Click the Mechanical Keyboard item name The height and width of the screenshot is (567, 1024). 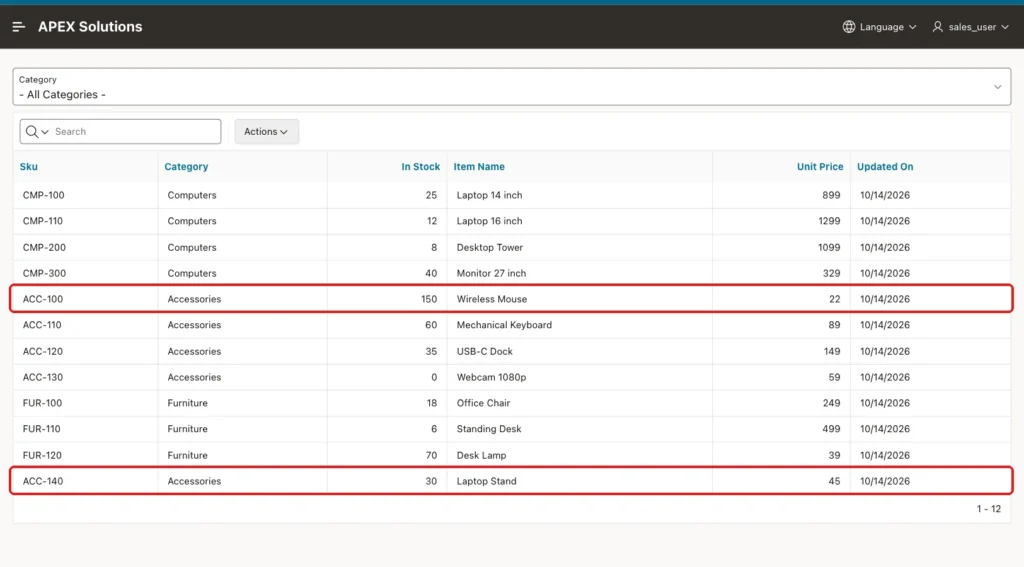tap(504, 325)
